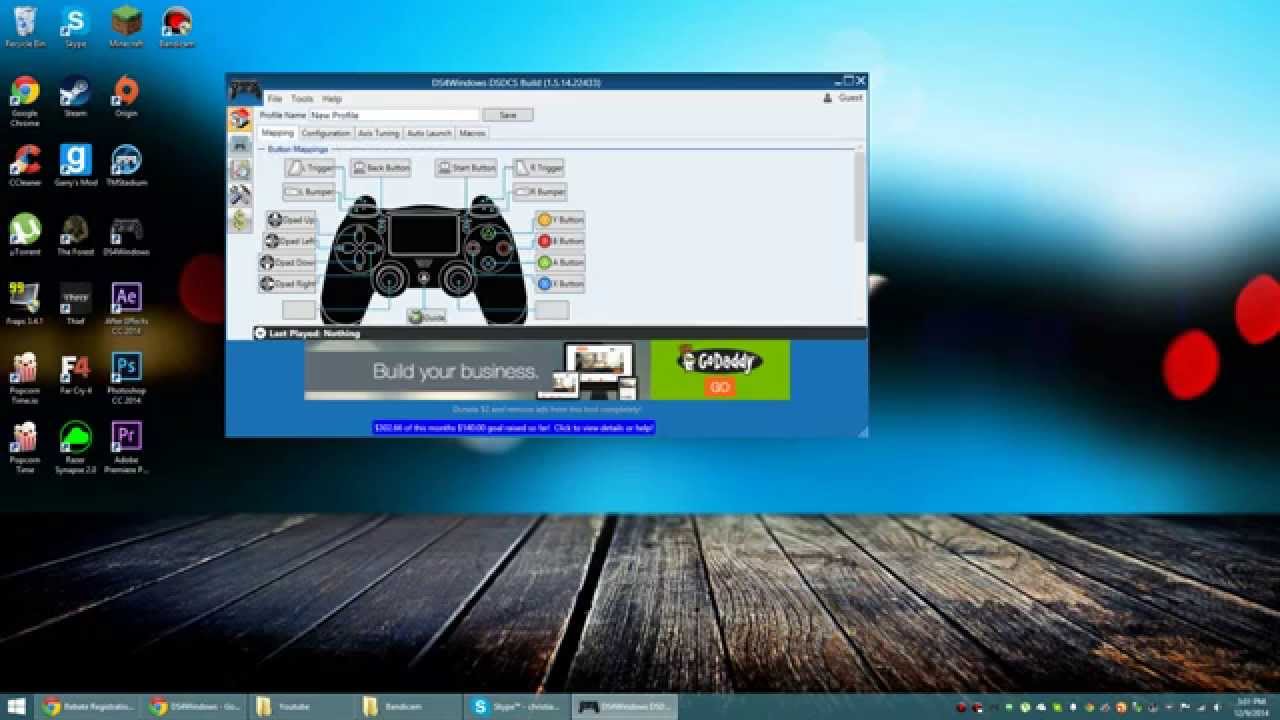
Task: Open the File menu
Action: click(274, 99)
